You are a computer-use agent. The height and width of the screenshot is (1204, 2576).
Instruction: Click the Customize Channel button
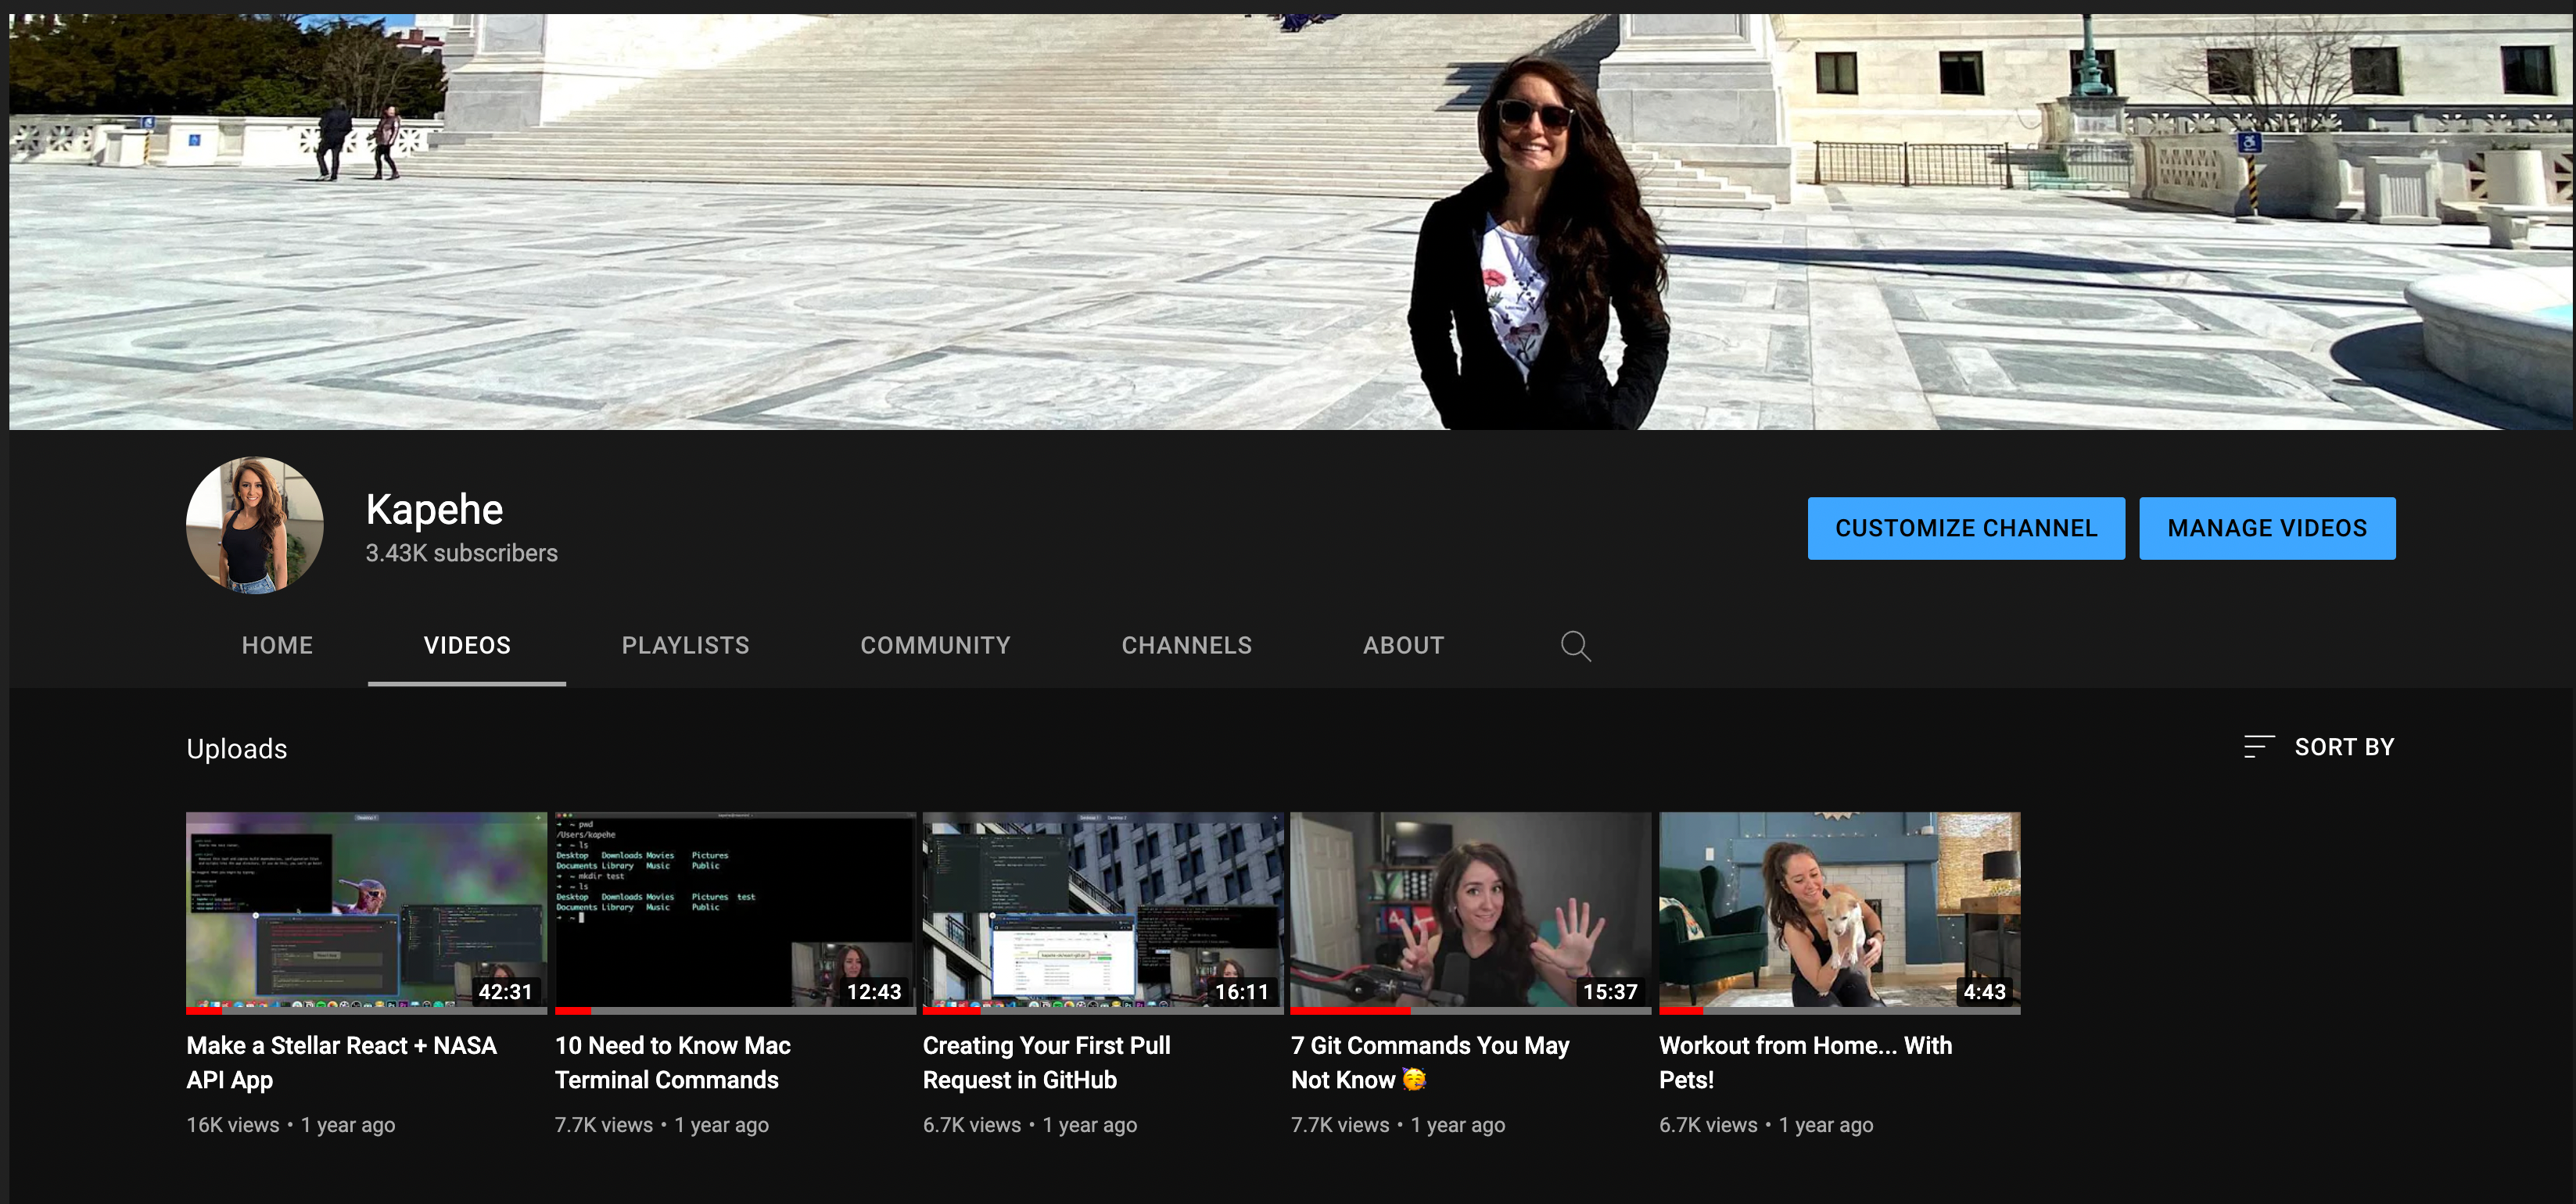click(x=1966, y=528)
